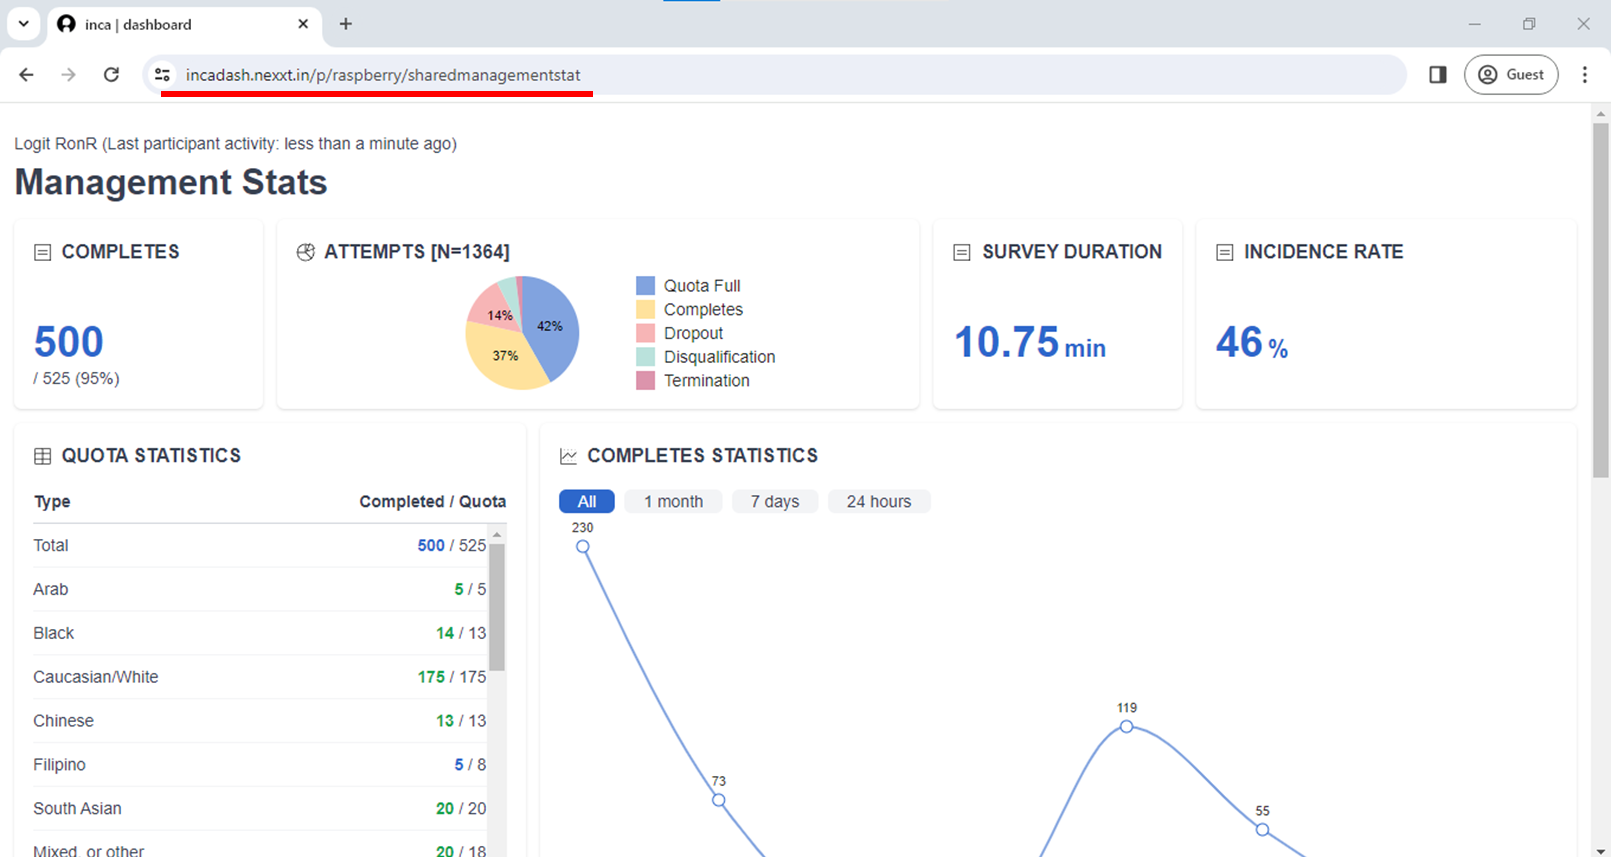Screen dimensions: 1611x857
Task: Click the Type column header
Action: (x=52, y=502)
